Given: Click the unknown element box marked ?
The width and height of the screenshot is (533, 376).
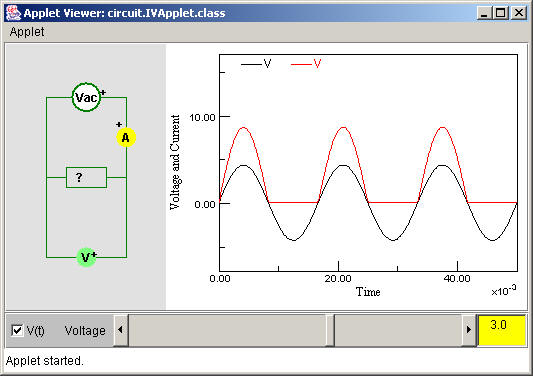Looking at the screenshot, I should 86,177.
